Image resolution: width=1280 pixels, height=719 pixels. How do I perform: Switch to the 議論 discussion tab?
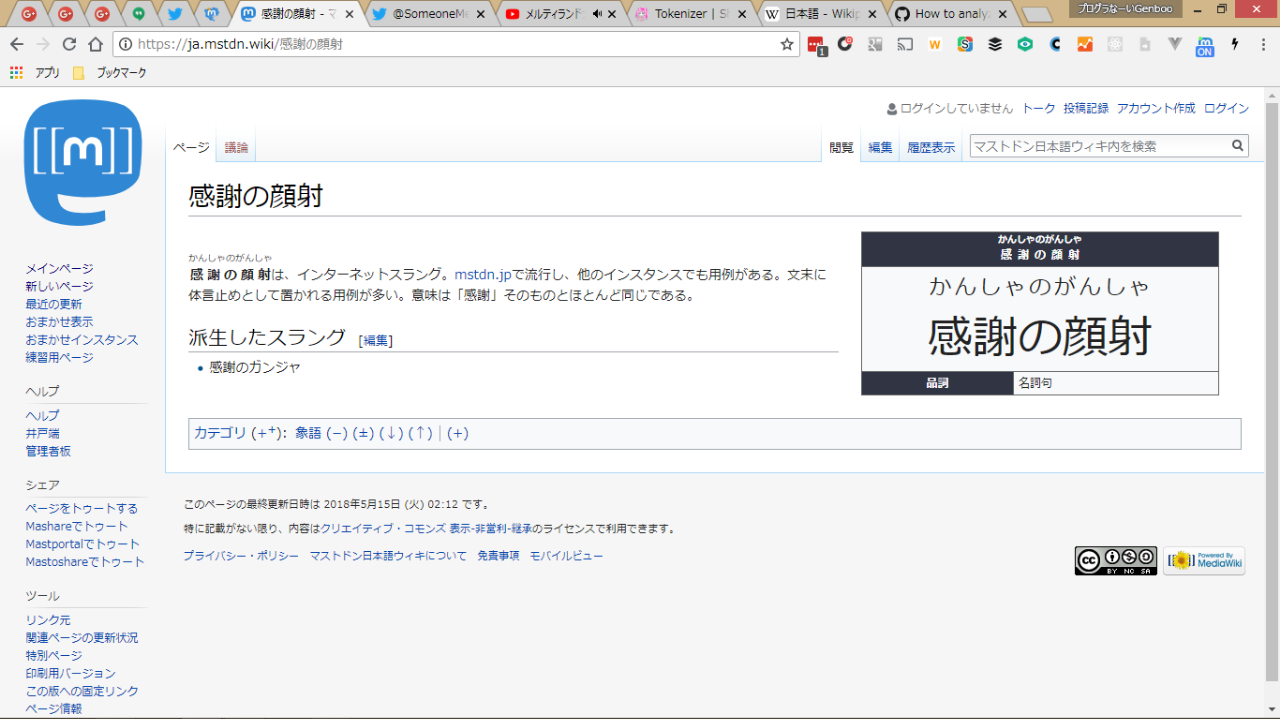(236, 148)
